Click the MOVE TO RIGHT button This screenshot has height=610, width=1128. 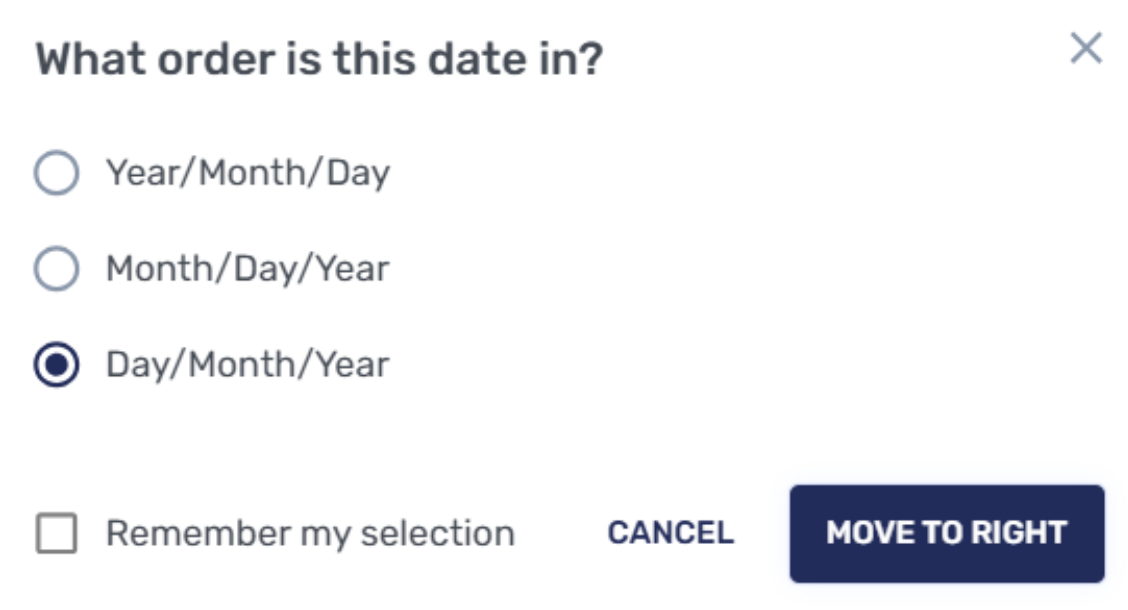[x=946, y=533]
